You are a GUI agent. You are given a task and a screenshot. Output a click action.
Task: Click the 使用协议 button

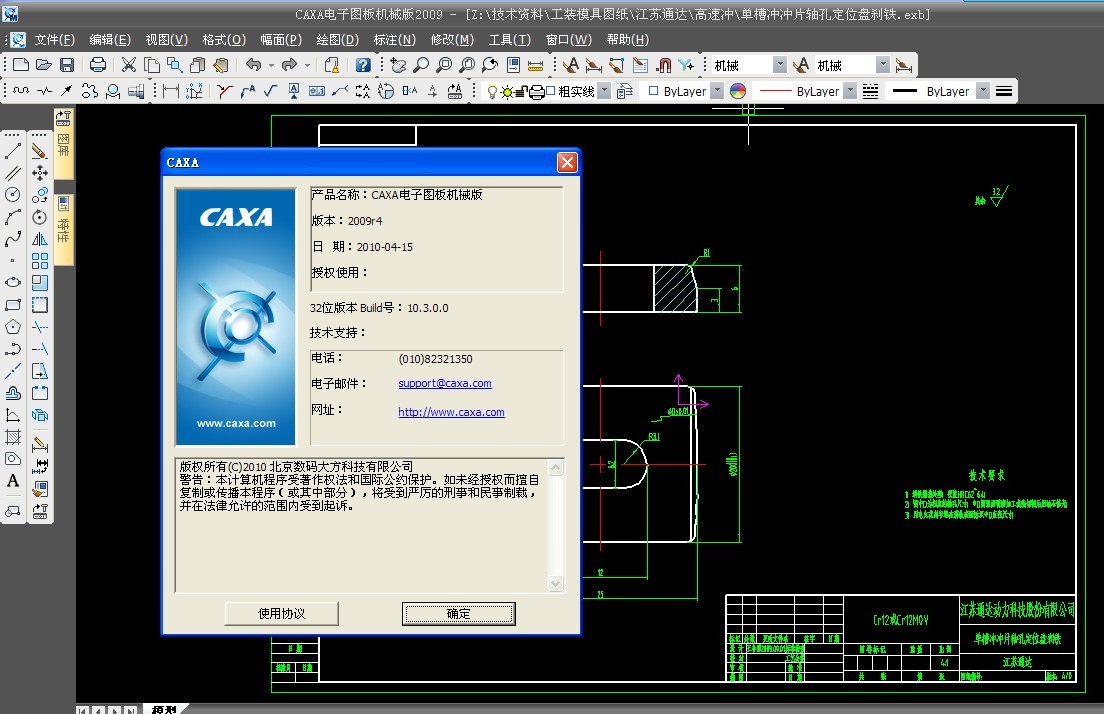coord(282,613)
